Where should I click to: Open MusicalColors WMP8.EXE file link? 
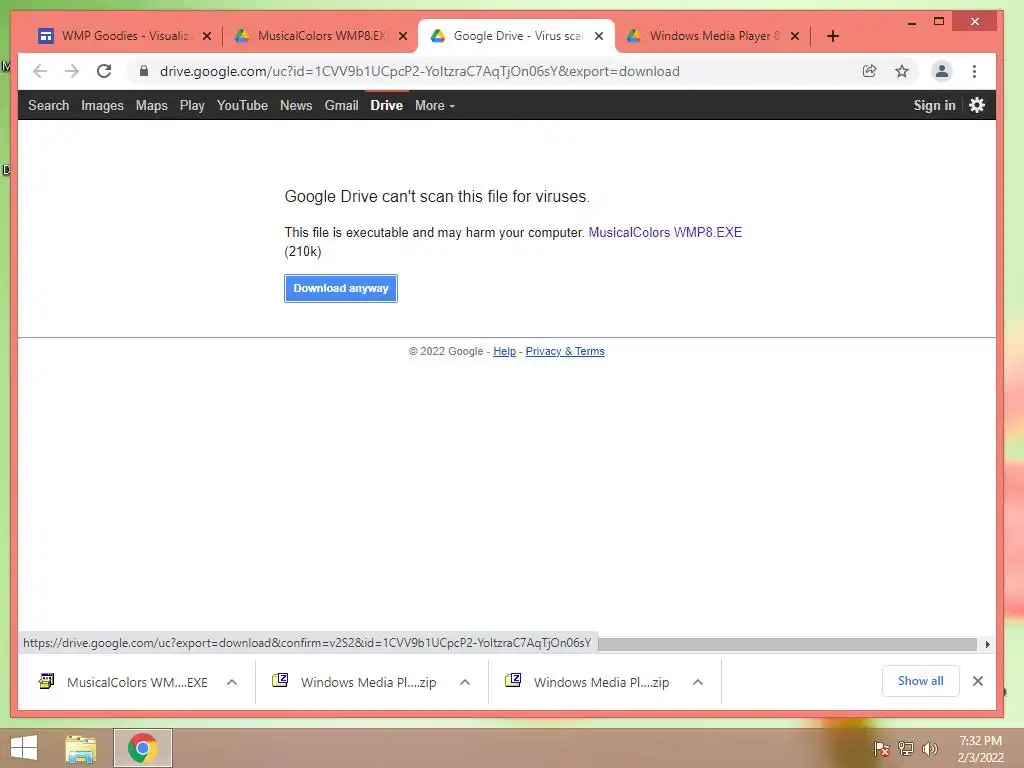click(665, 232)
